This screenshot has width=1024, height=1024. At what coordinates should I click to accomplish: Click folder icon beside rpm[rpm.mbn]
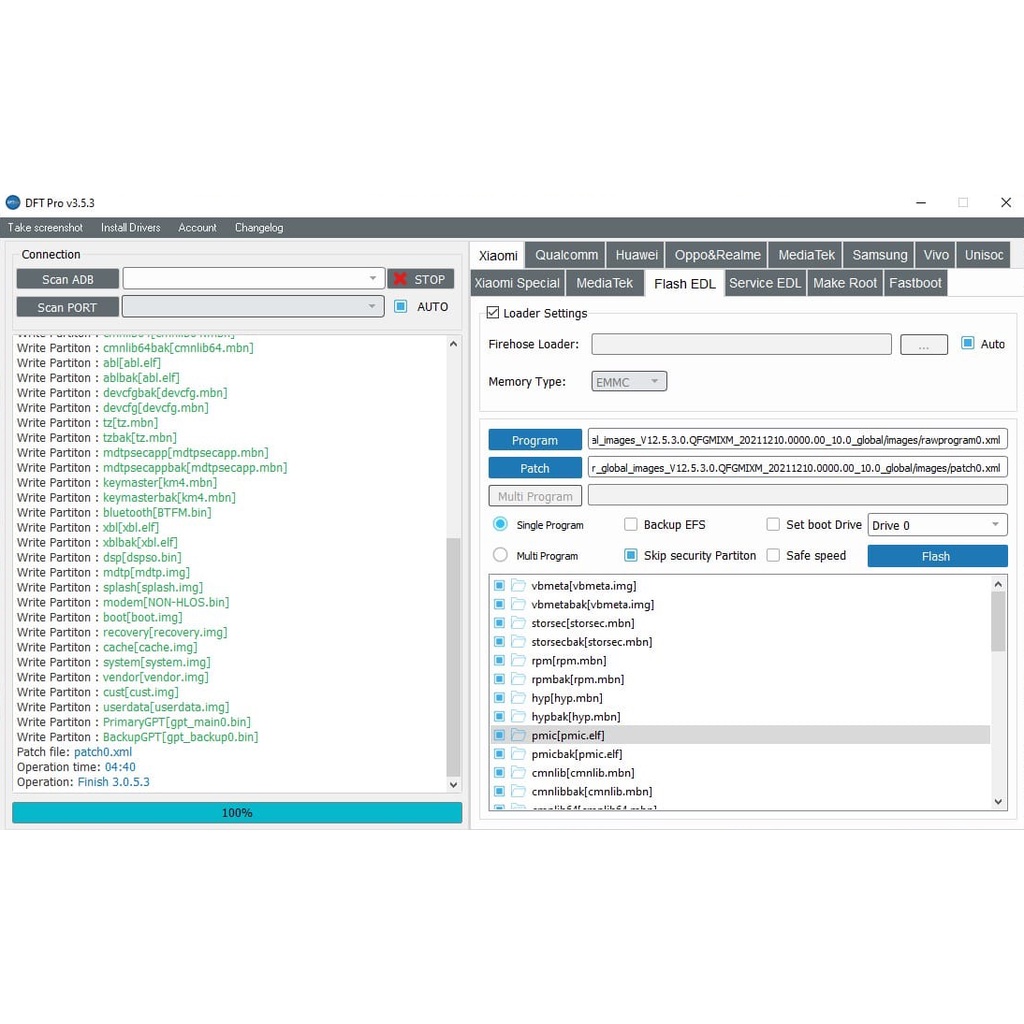click(x=518, y=660)
